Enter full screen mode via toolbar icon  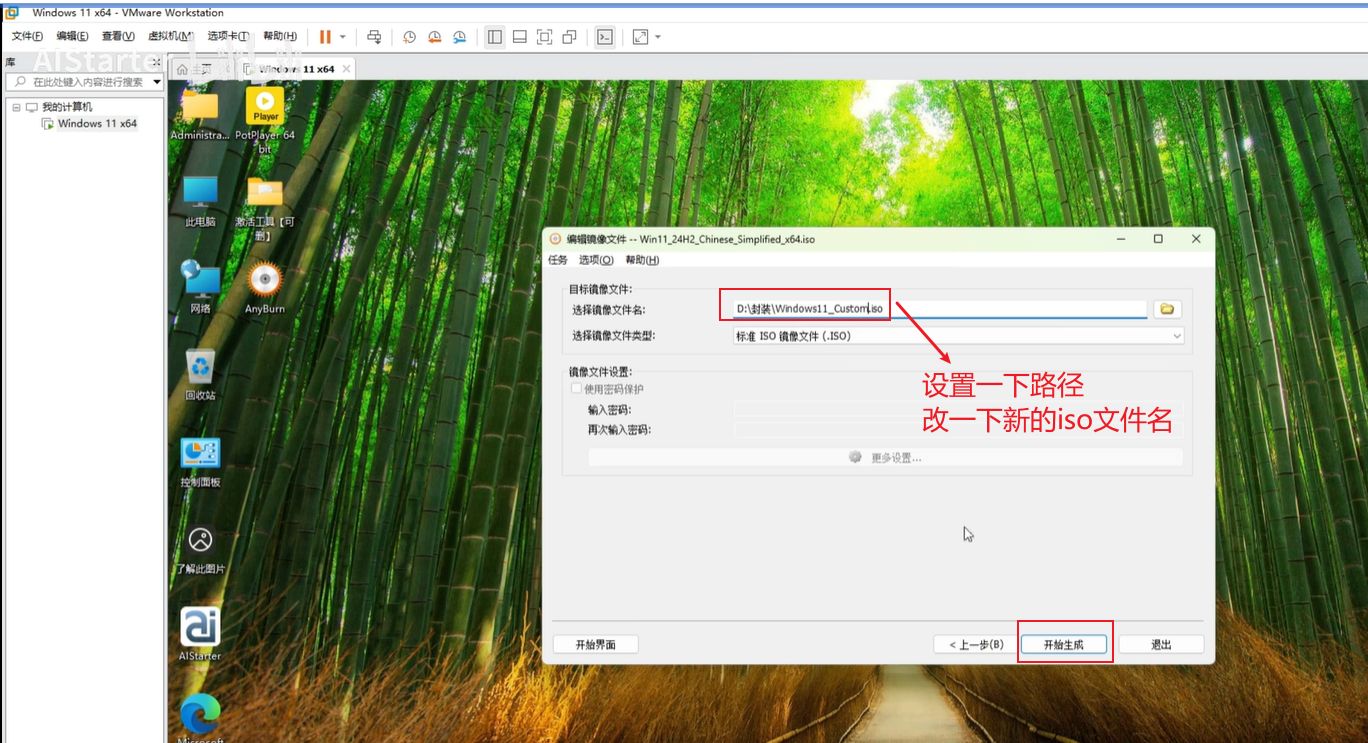tap(544, 37)
